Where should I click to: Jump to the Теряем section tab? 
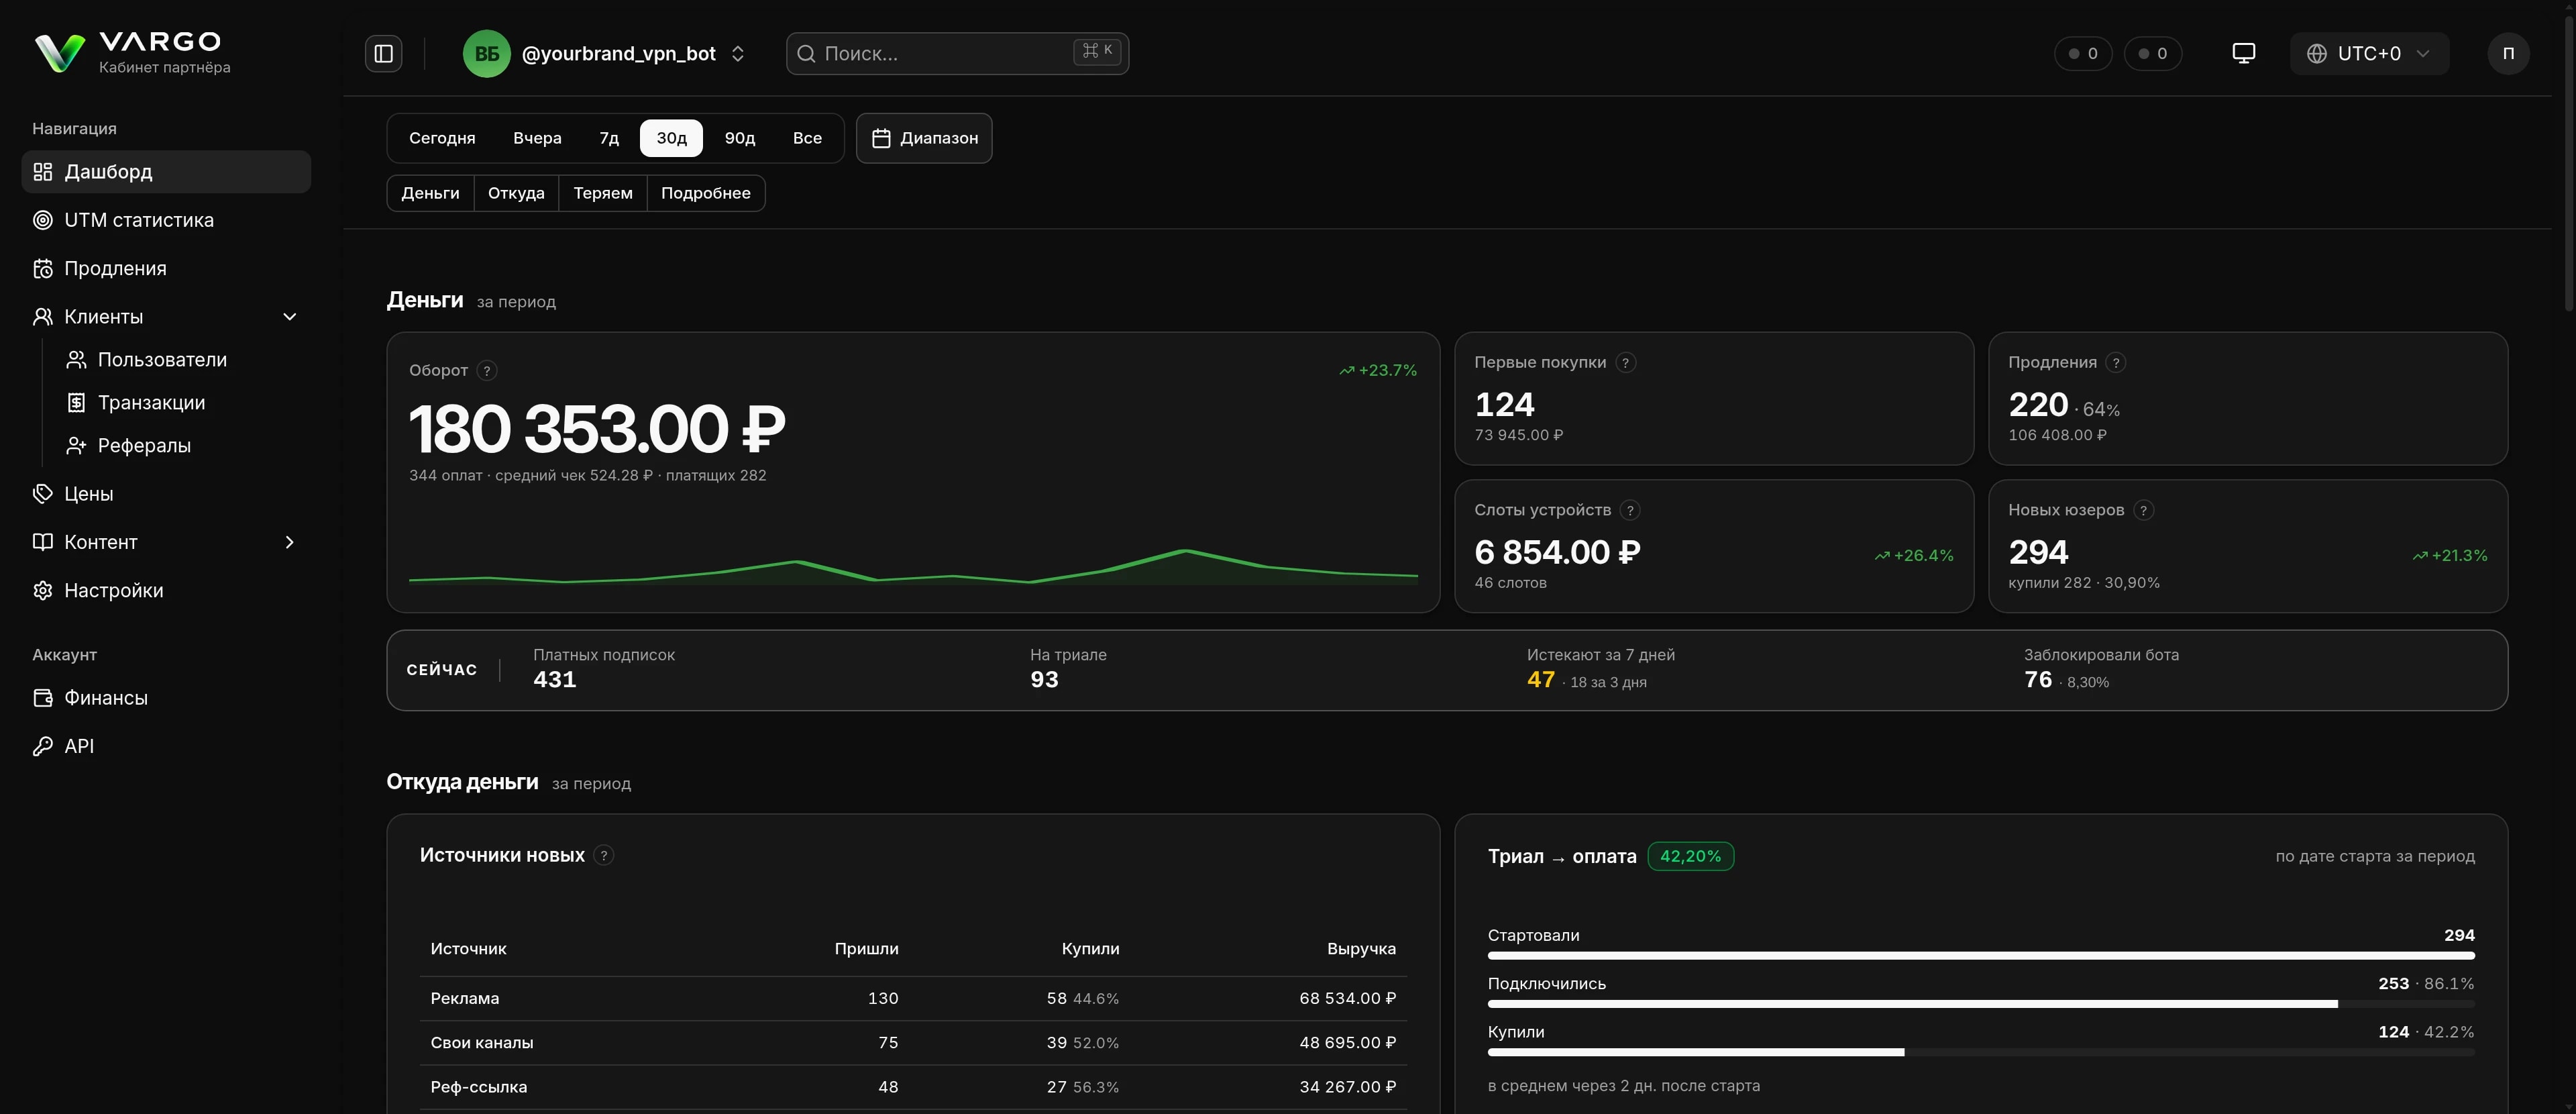coord(603,194)
